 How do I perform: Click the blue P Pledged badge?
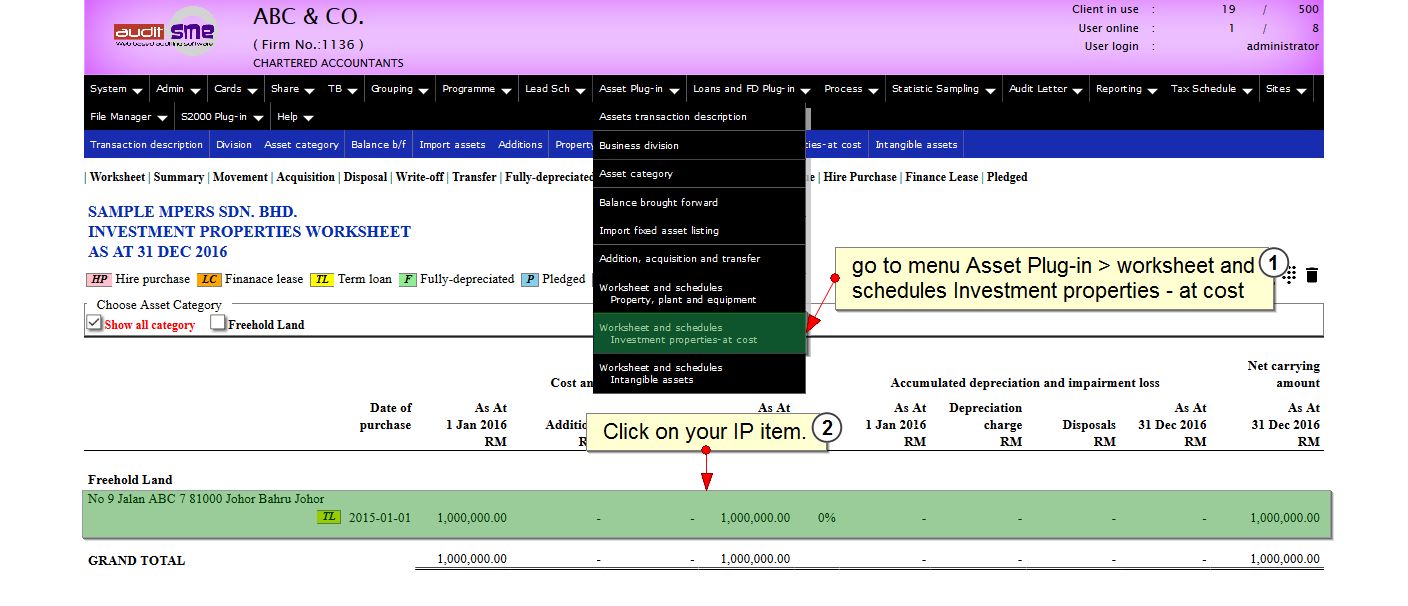pos(529,280)
